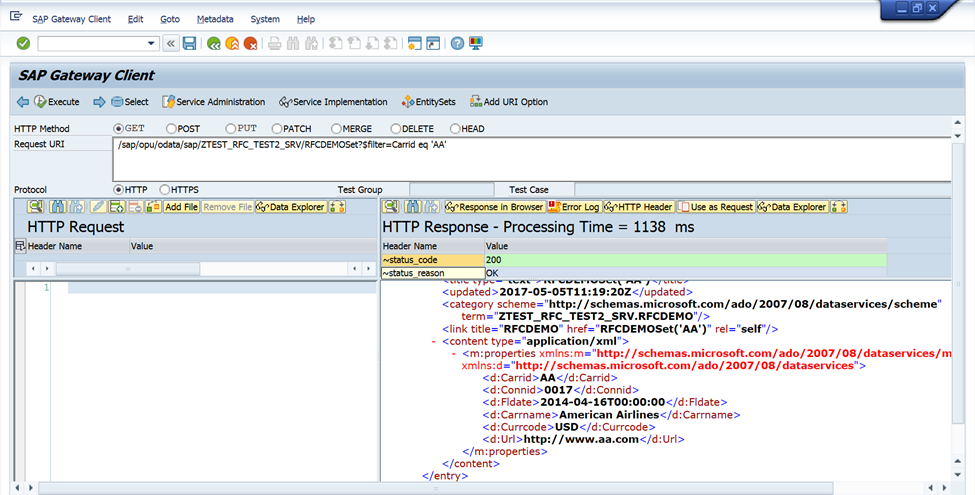975x495 pixels.
Task: Click the blue right arrow before Select
Action: [99, 102]
